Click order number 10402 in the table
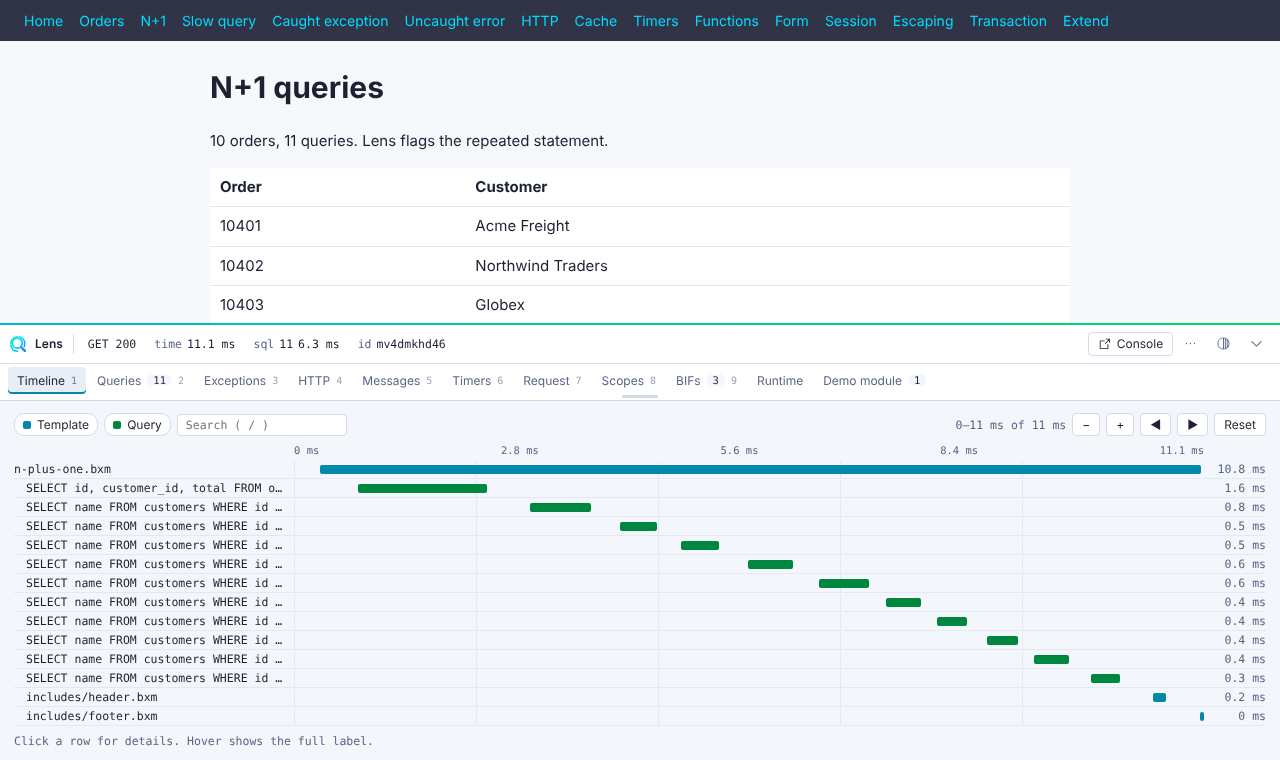This screenshot has width=1280, height=760. pos(242,266)
